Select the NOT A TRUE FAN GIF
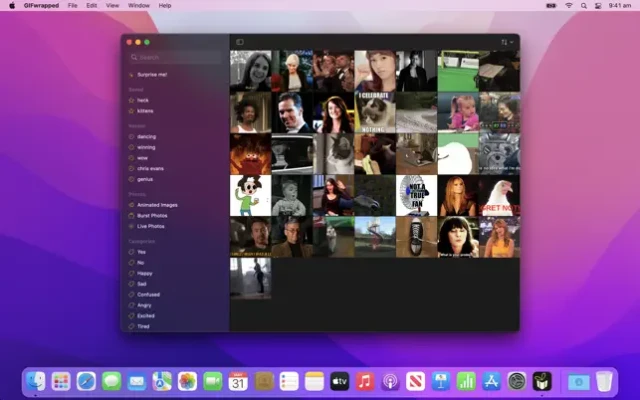This screenshot has width=640, height=400. 416,196
